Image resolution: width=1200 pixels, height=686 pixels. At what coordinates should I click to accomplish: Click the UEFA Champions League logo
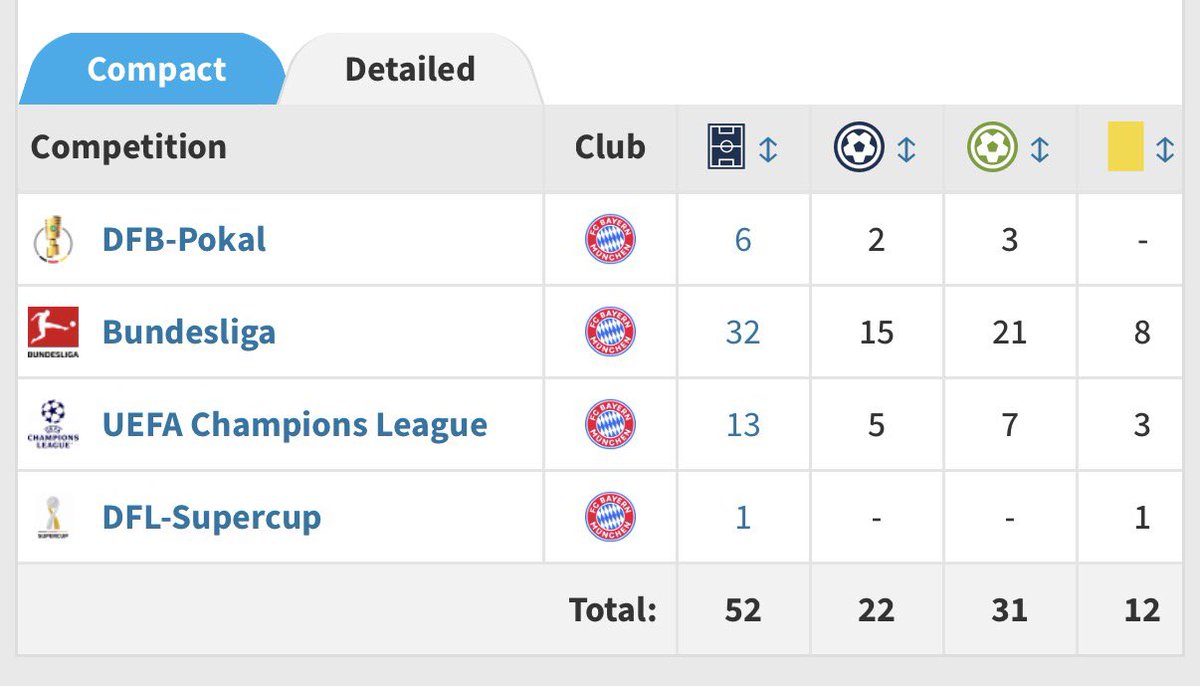coord(52,425)
